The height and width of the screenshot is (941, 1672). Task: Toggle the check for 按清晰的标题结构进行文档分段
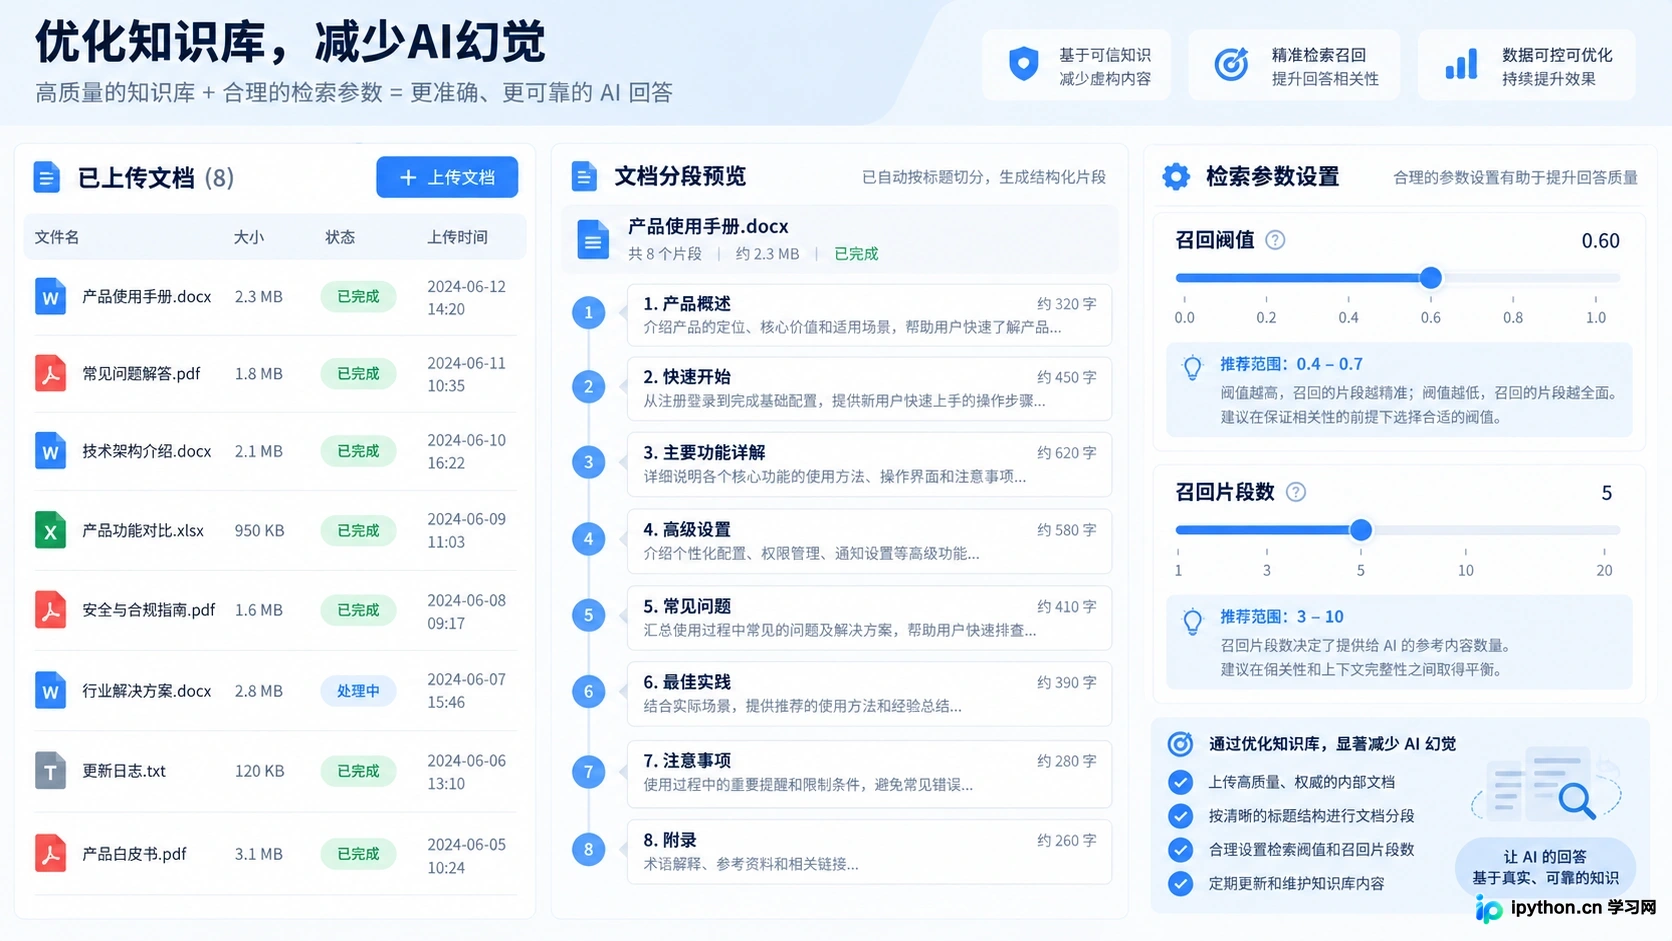coord(1180,816)
